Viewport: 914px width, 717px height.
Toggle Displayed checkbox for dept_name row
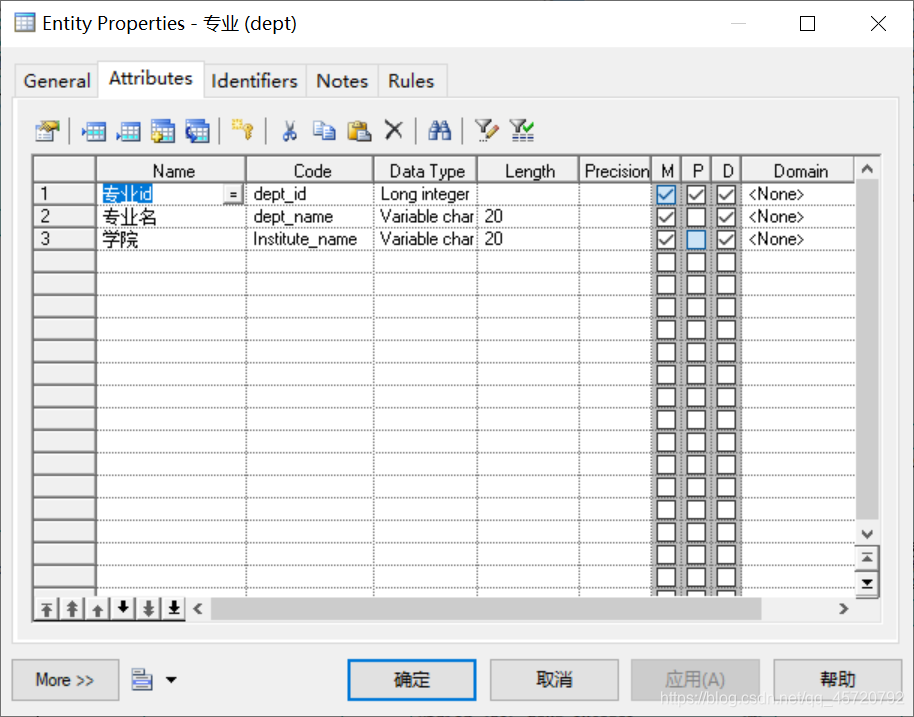[726, 217]
